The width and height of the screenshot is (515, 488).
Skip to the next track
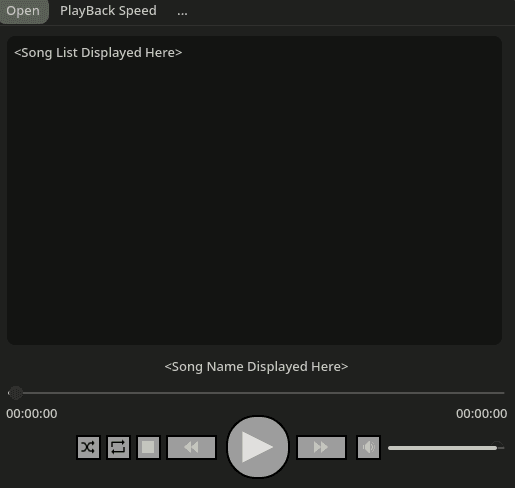(x=321, y=447)
